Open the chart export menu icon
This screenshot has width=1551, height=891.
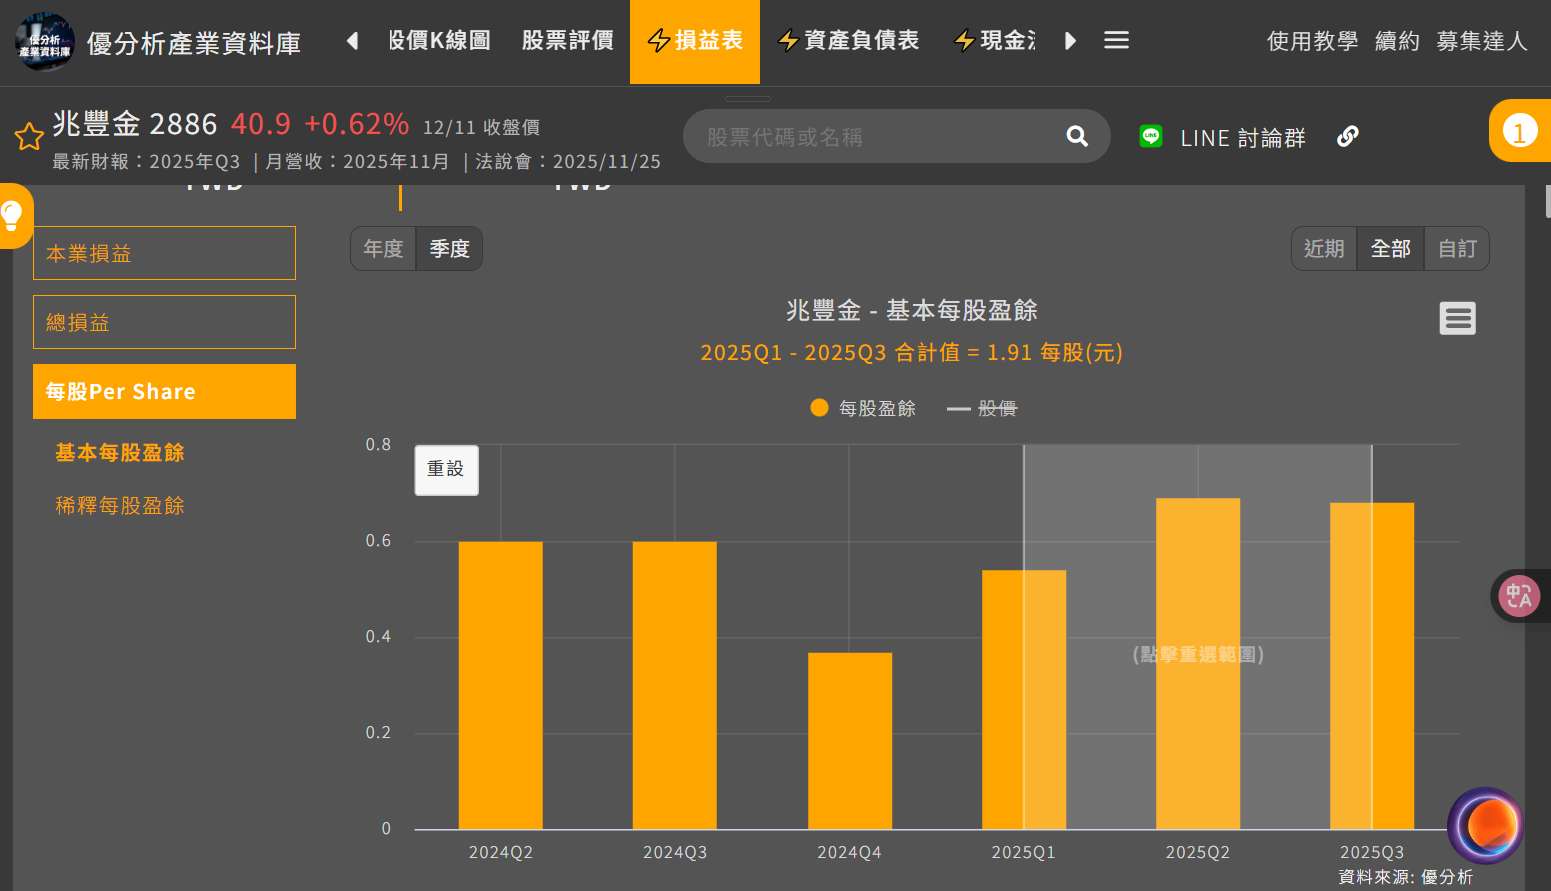(1457, 319)
